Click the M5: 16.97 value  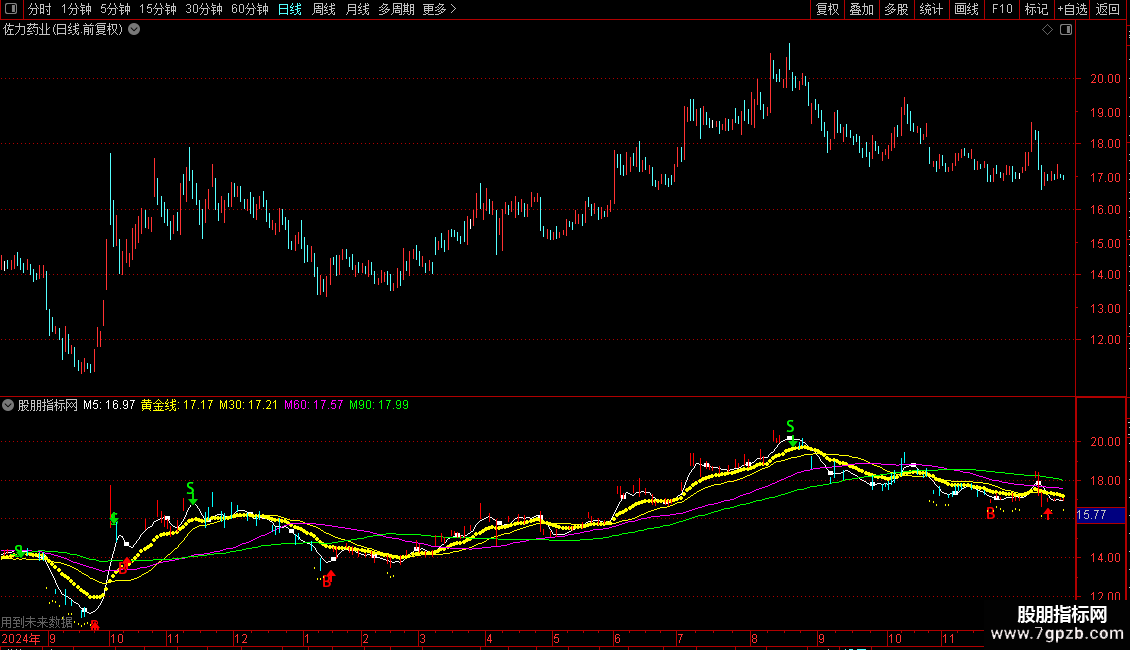click(x=109, y=405)
